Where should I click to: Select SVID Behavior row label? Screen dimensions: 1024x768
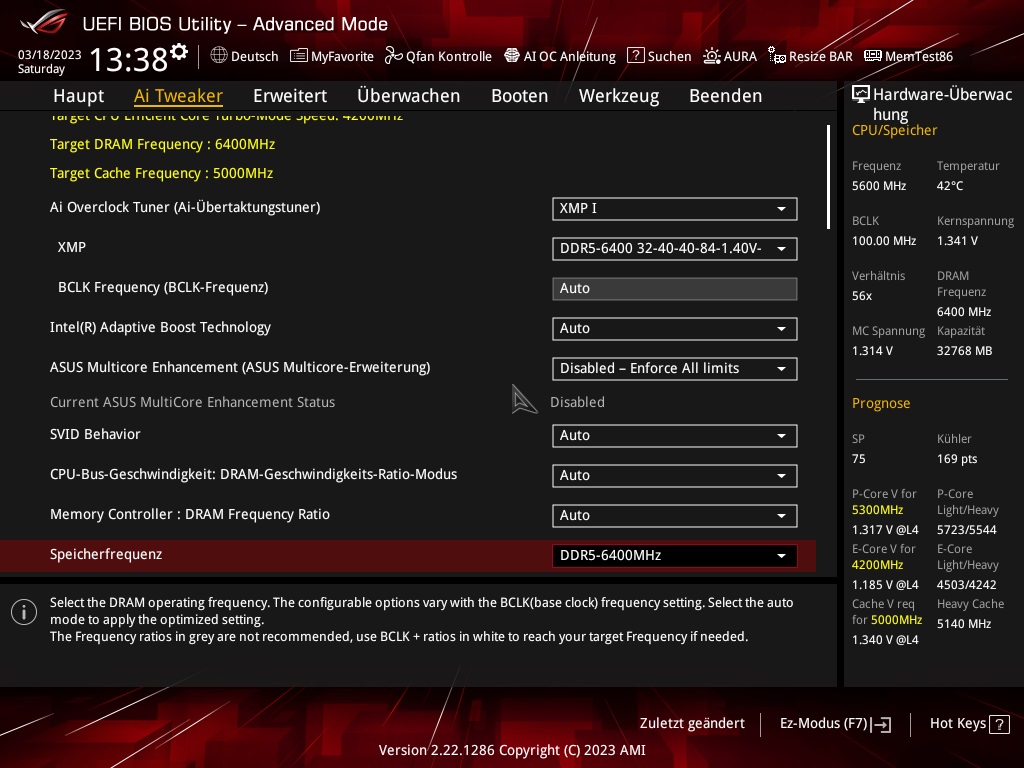point(95,434)
